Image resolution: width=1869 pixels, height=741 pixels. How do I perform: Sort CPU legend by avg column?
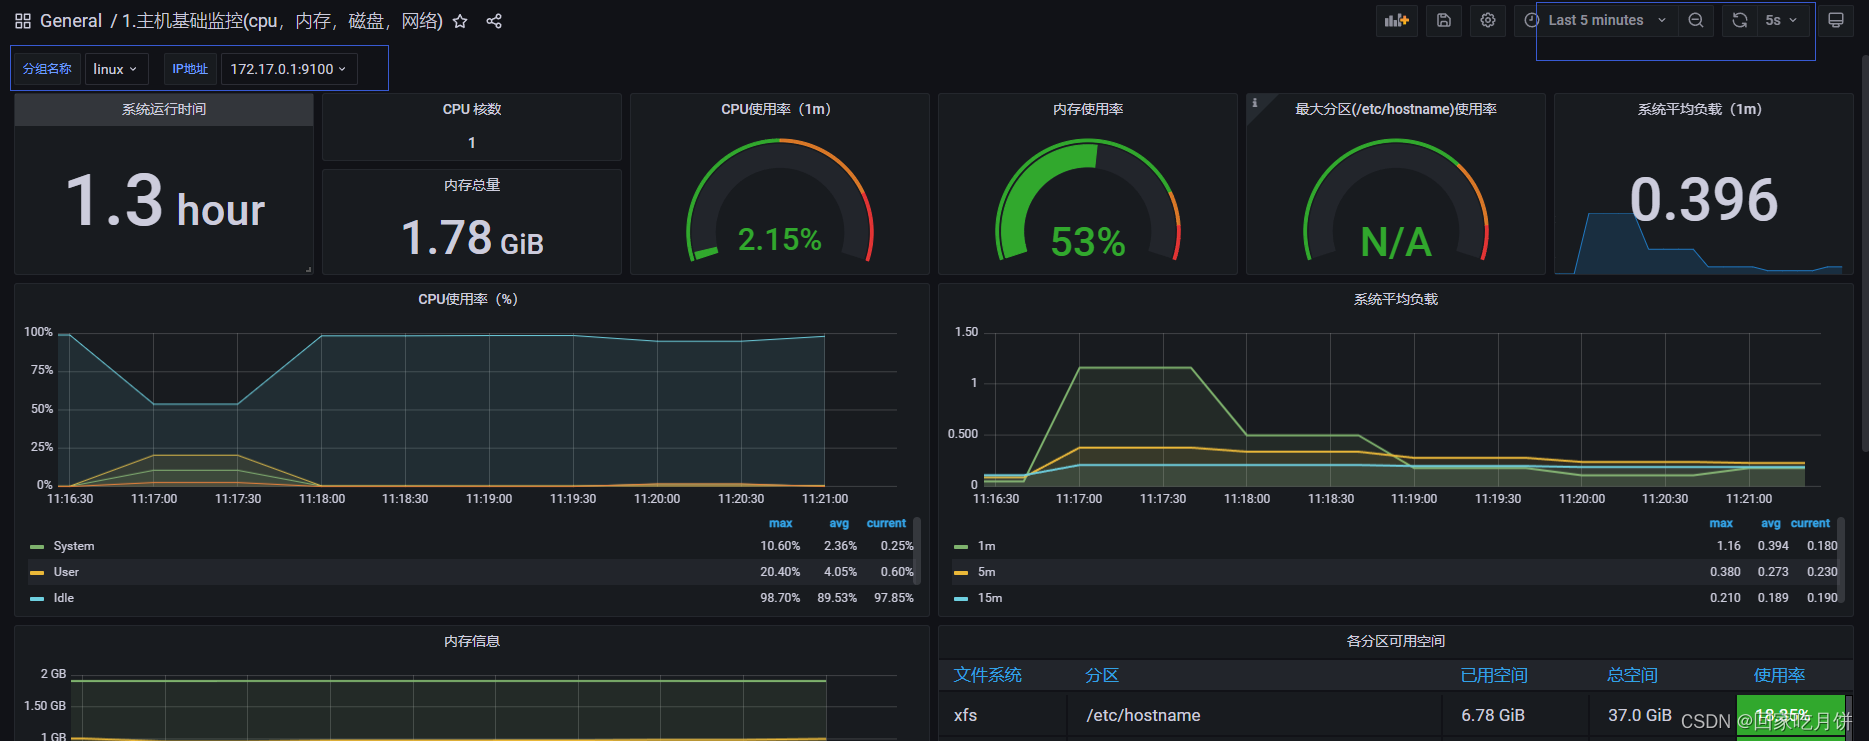[x=839, y=523]
